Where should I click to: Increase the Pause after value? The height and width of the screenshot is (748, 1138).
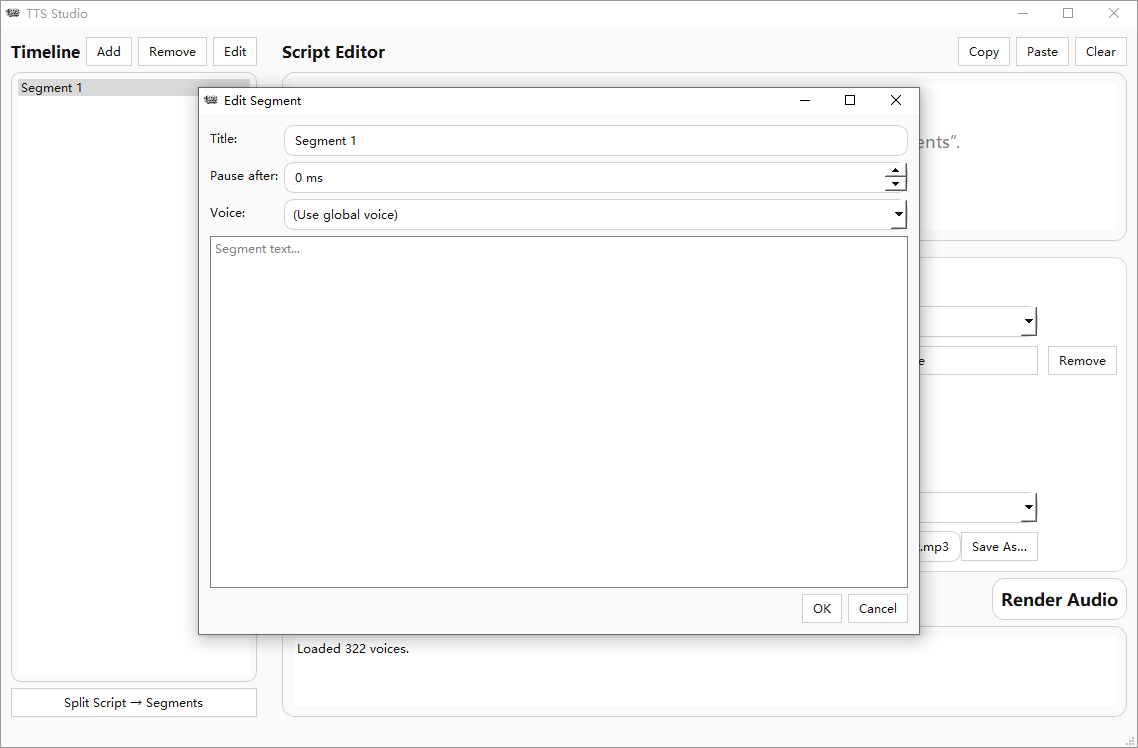[896, 171]
